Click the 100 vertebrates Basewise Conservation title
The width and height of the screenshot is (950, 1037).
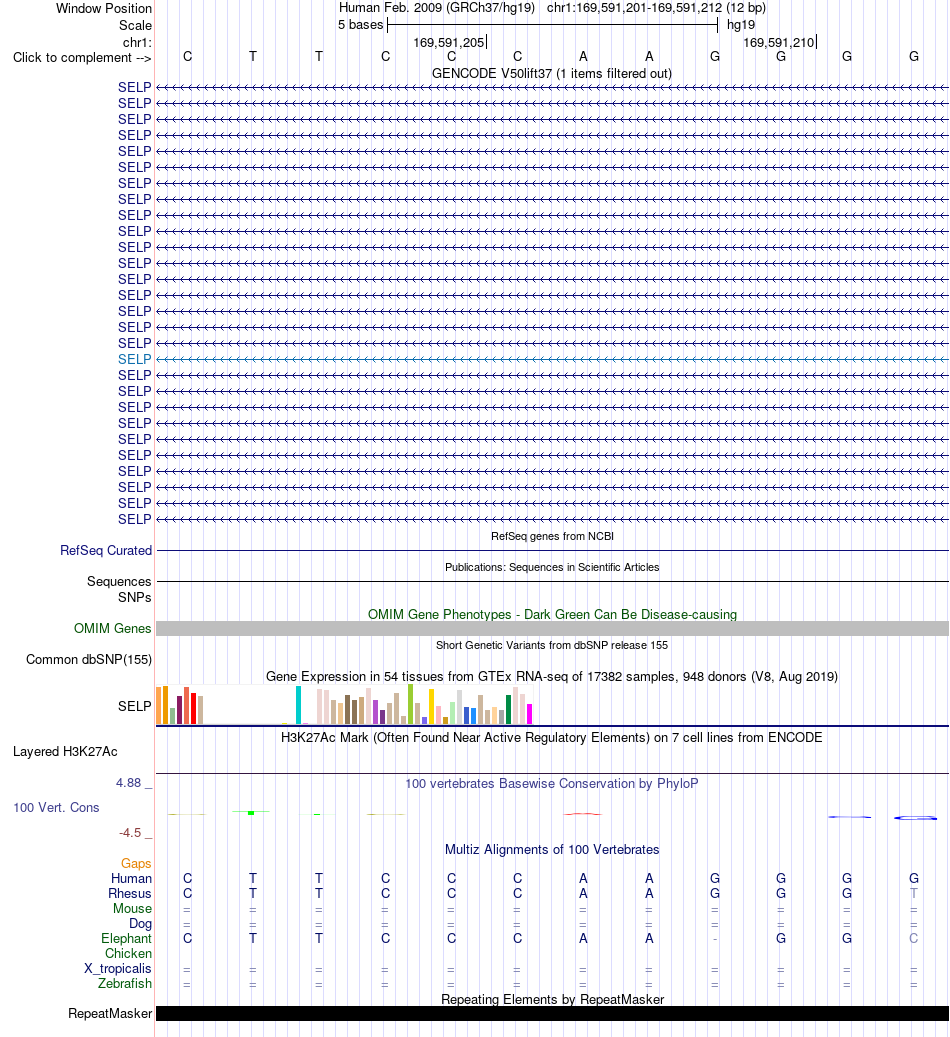[x=552, y=784]
